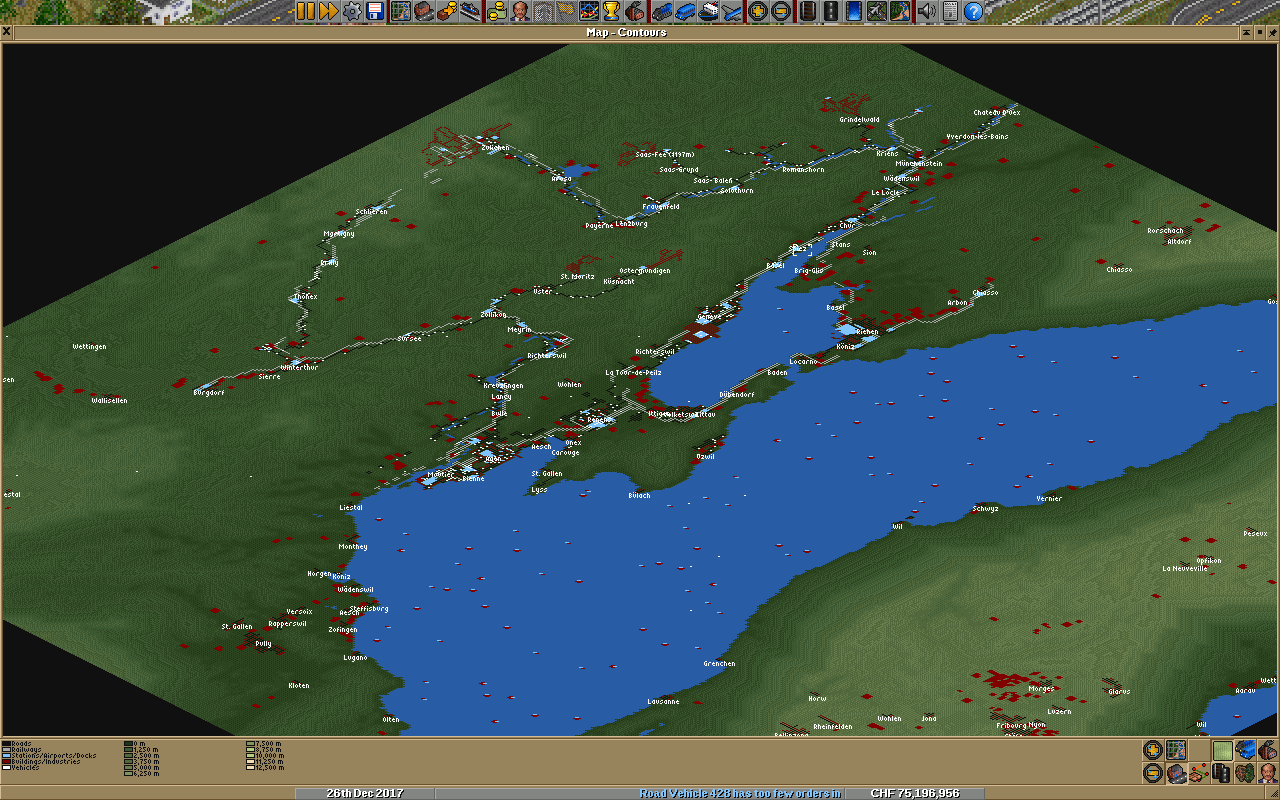This screenshot has width=1280, height=800.
Task: Open airport construction toolbar
Action: [x=877, y=12]
